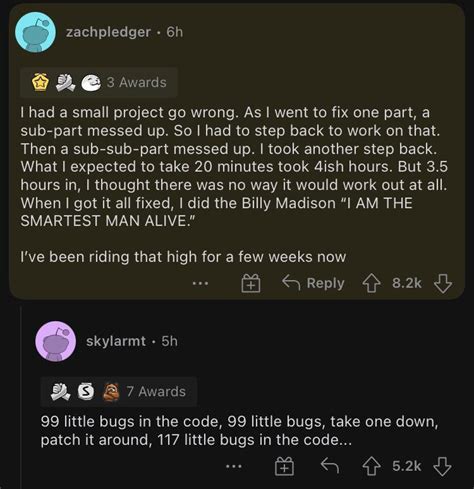Click the 8.2k vote count
Image resolution: width=474 pixels, height=489 pixels.
point(407,283)
